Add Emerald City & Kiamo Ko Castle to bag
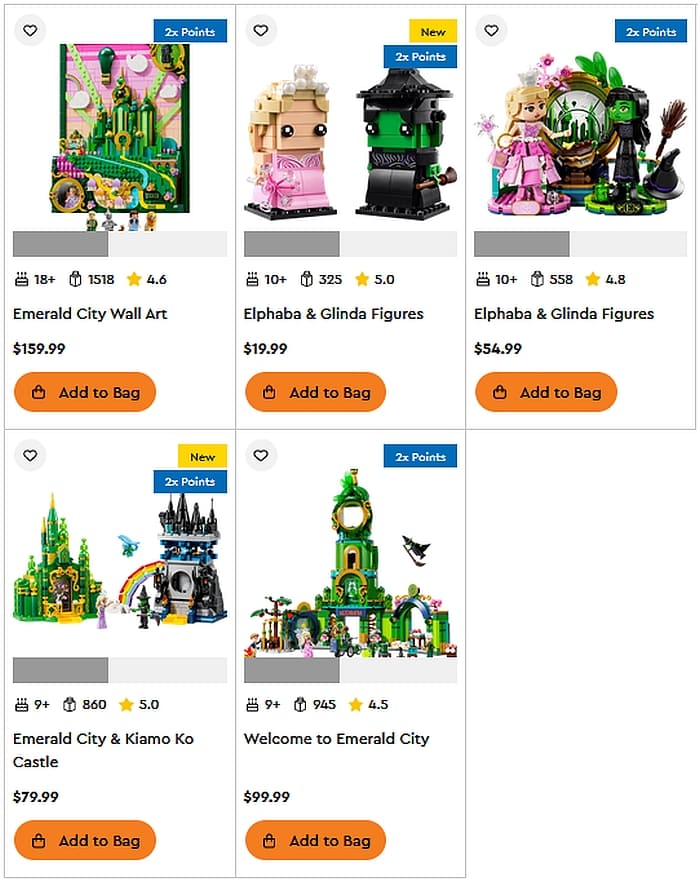The image size is (700, 882). (85, 840)
